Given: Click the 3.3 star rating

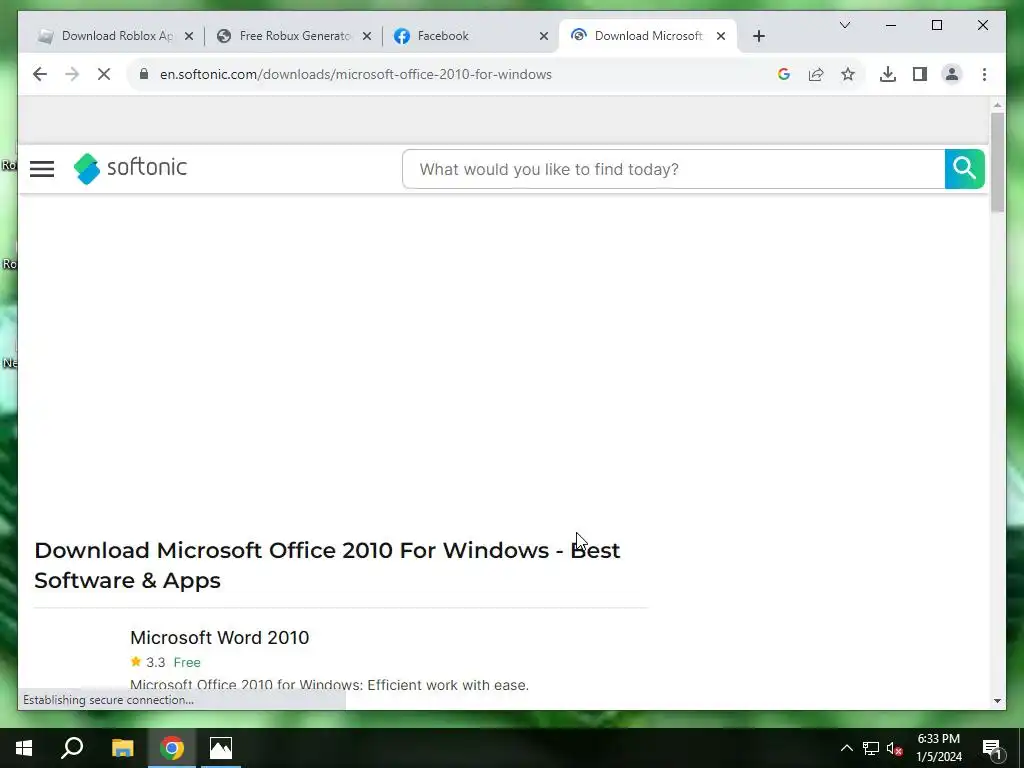Looking at the screenshot, I should click(x=148, y=662).
